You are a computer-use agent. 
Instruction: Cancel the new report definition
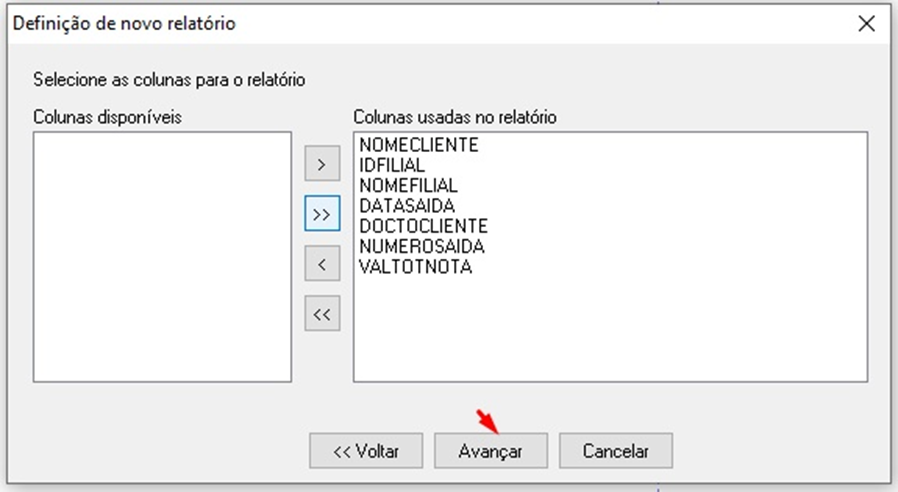click(x=616, y=451)
